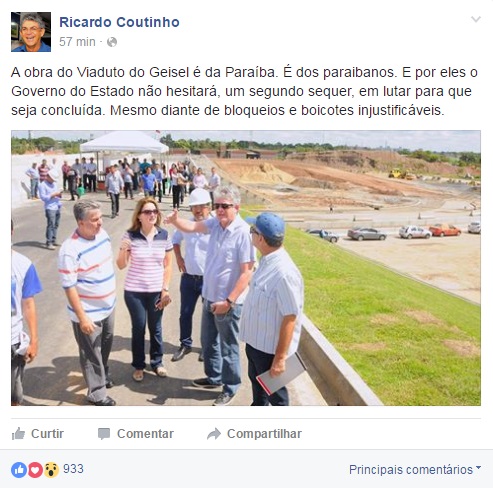The height and width of the screenshot is (488, 493).
Task: View the 933 reactions count
Action: [x=73, y=469]
